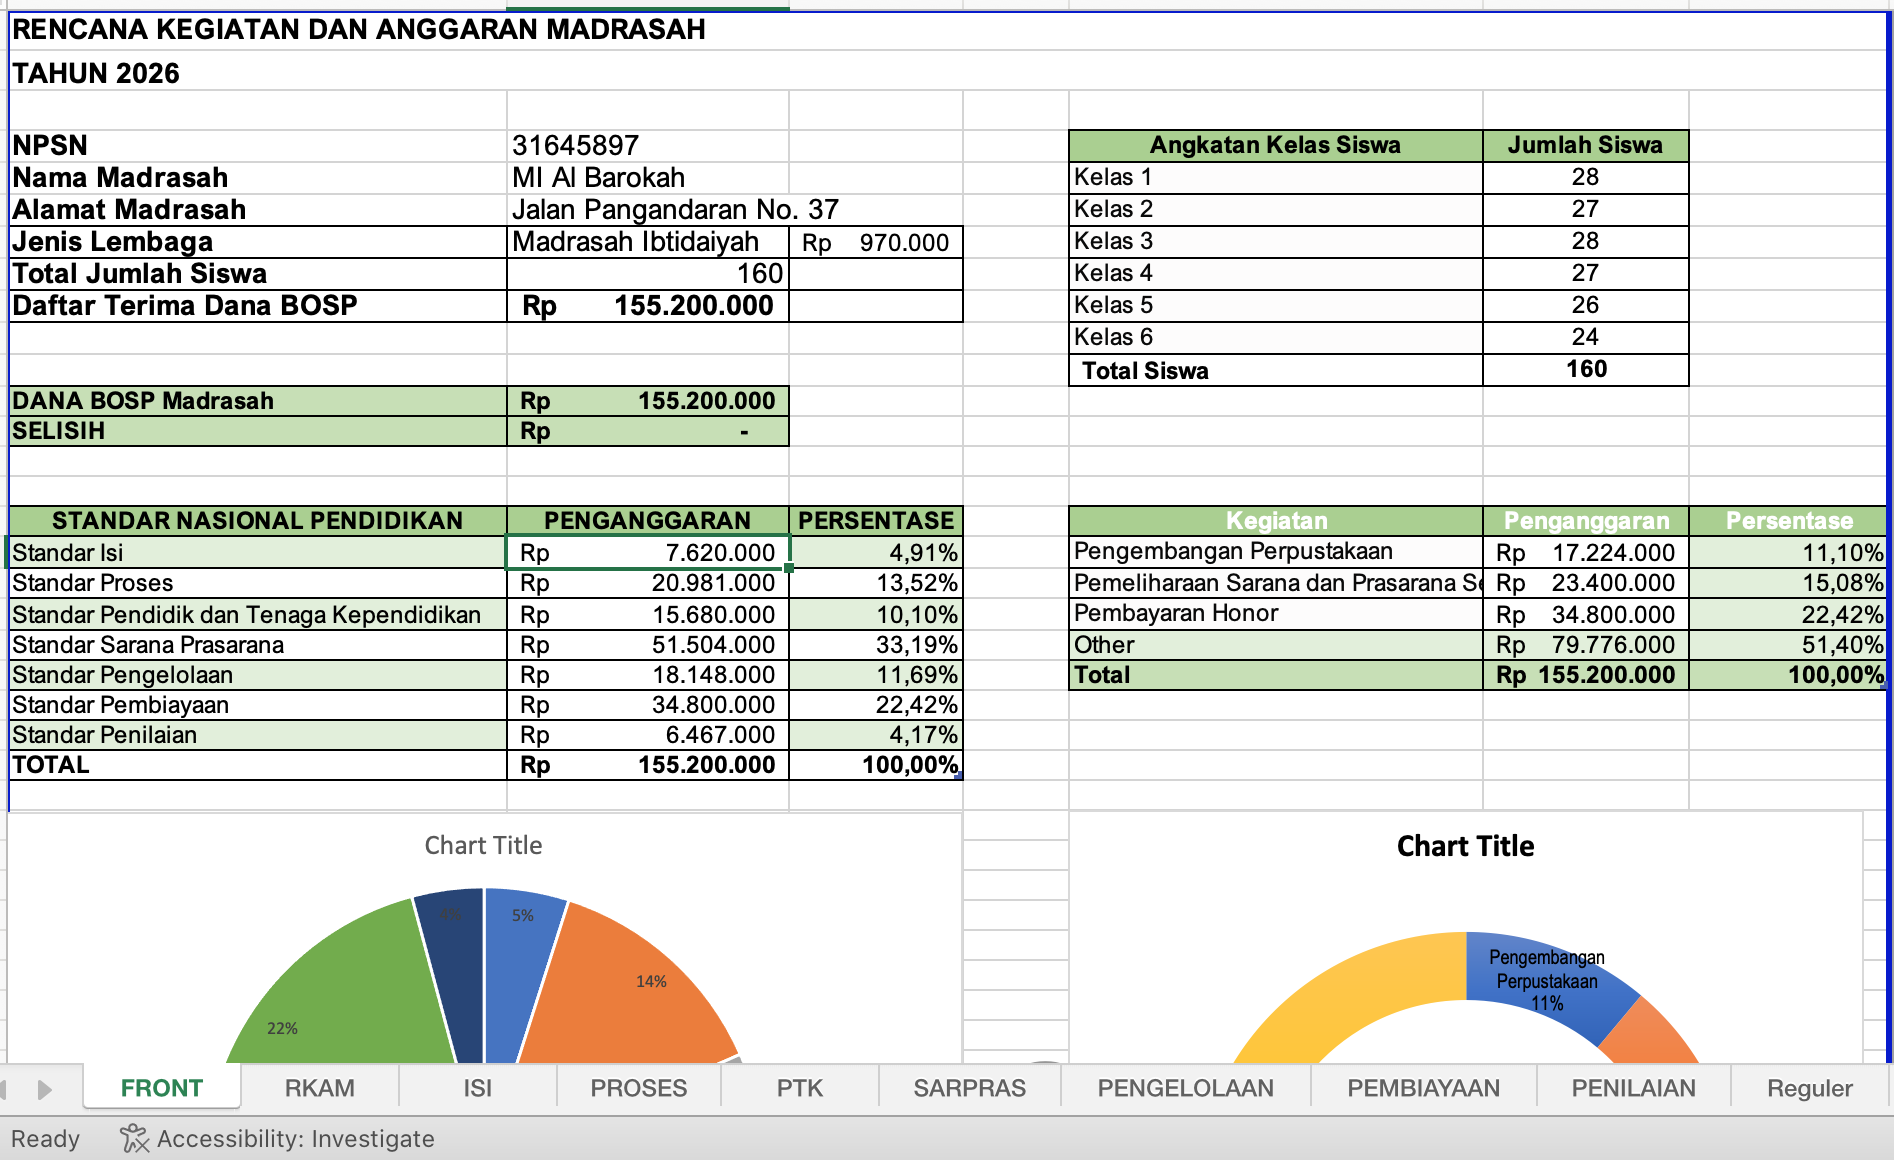1894x1160 pixels.
Task: Click the bold Chart Title on right chart
Action: click(1465, 846)
